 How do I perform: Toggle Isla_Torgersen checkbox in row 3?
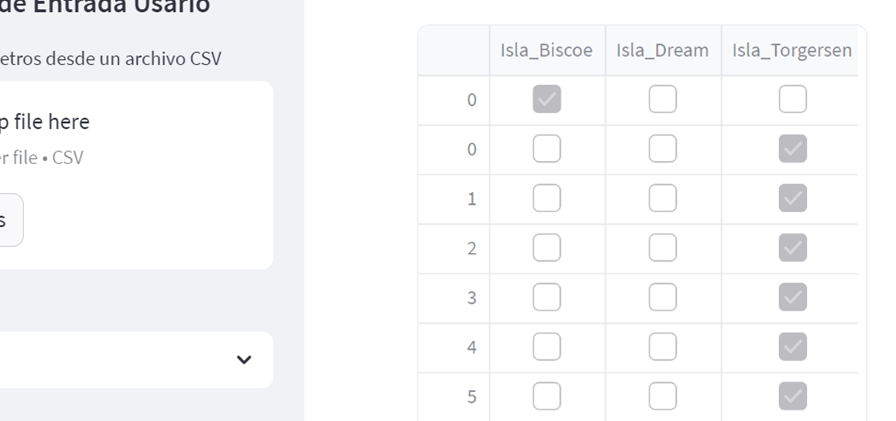[792, 298]
